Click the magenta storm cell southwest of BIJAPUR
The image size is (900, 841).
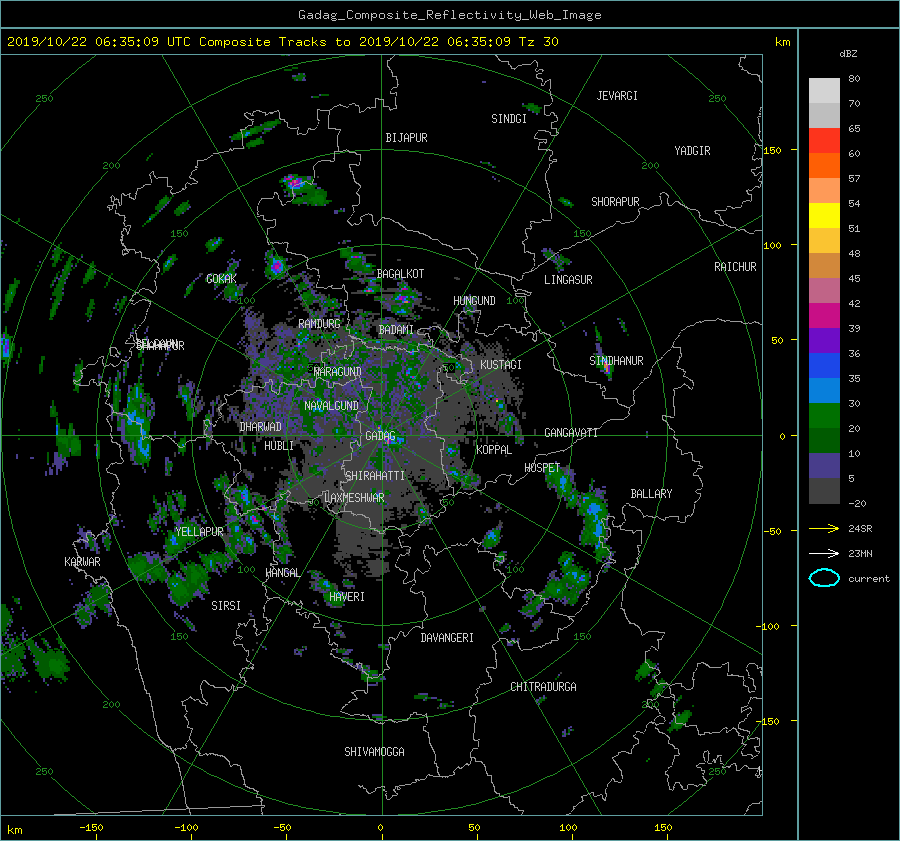click(x=295, y=183)
